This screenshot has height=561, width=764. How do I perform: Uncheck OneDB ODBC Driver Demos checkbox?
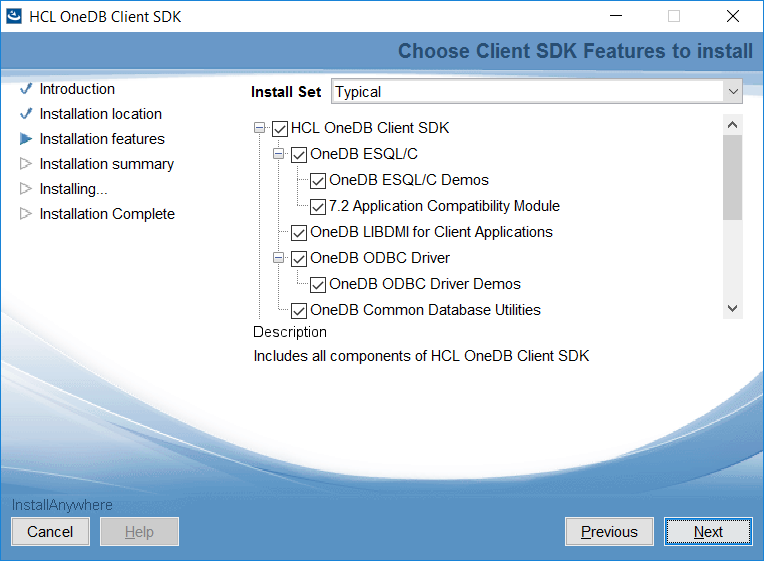(x=318, y=285)
